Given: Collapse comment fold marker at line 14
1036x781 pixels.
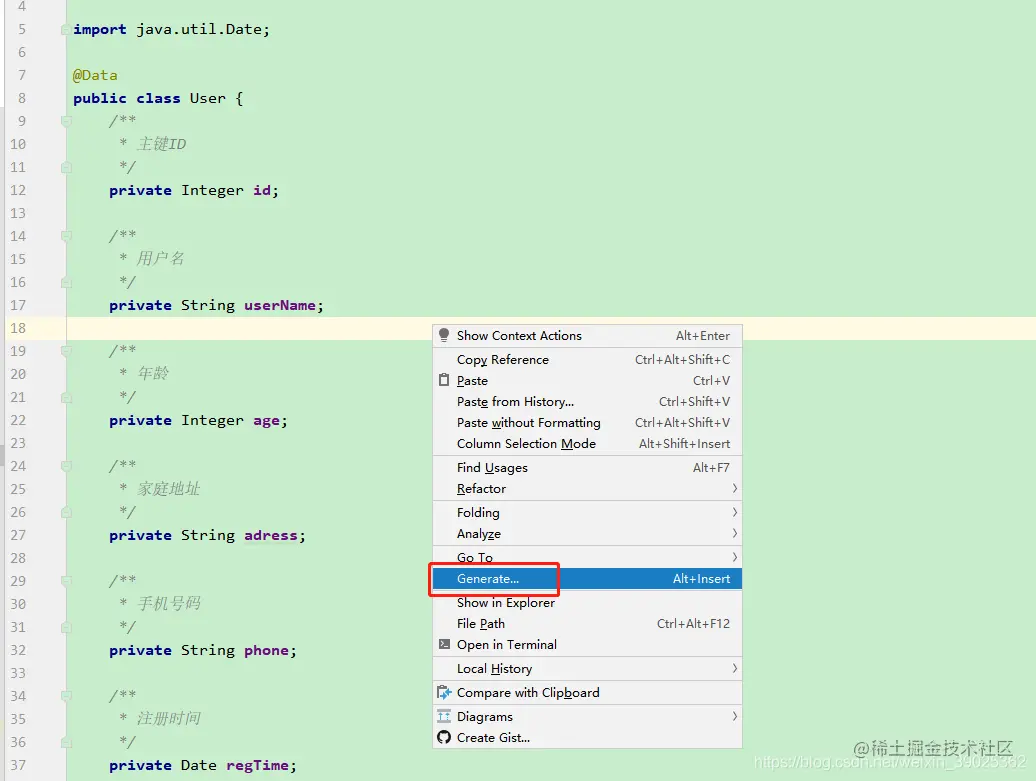Looking at the screenshot, I should [x=65, y=236].
